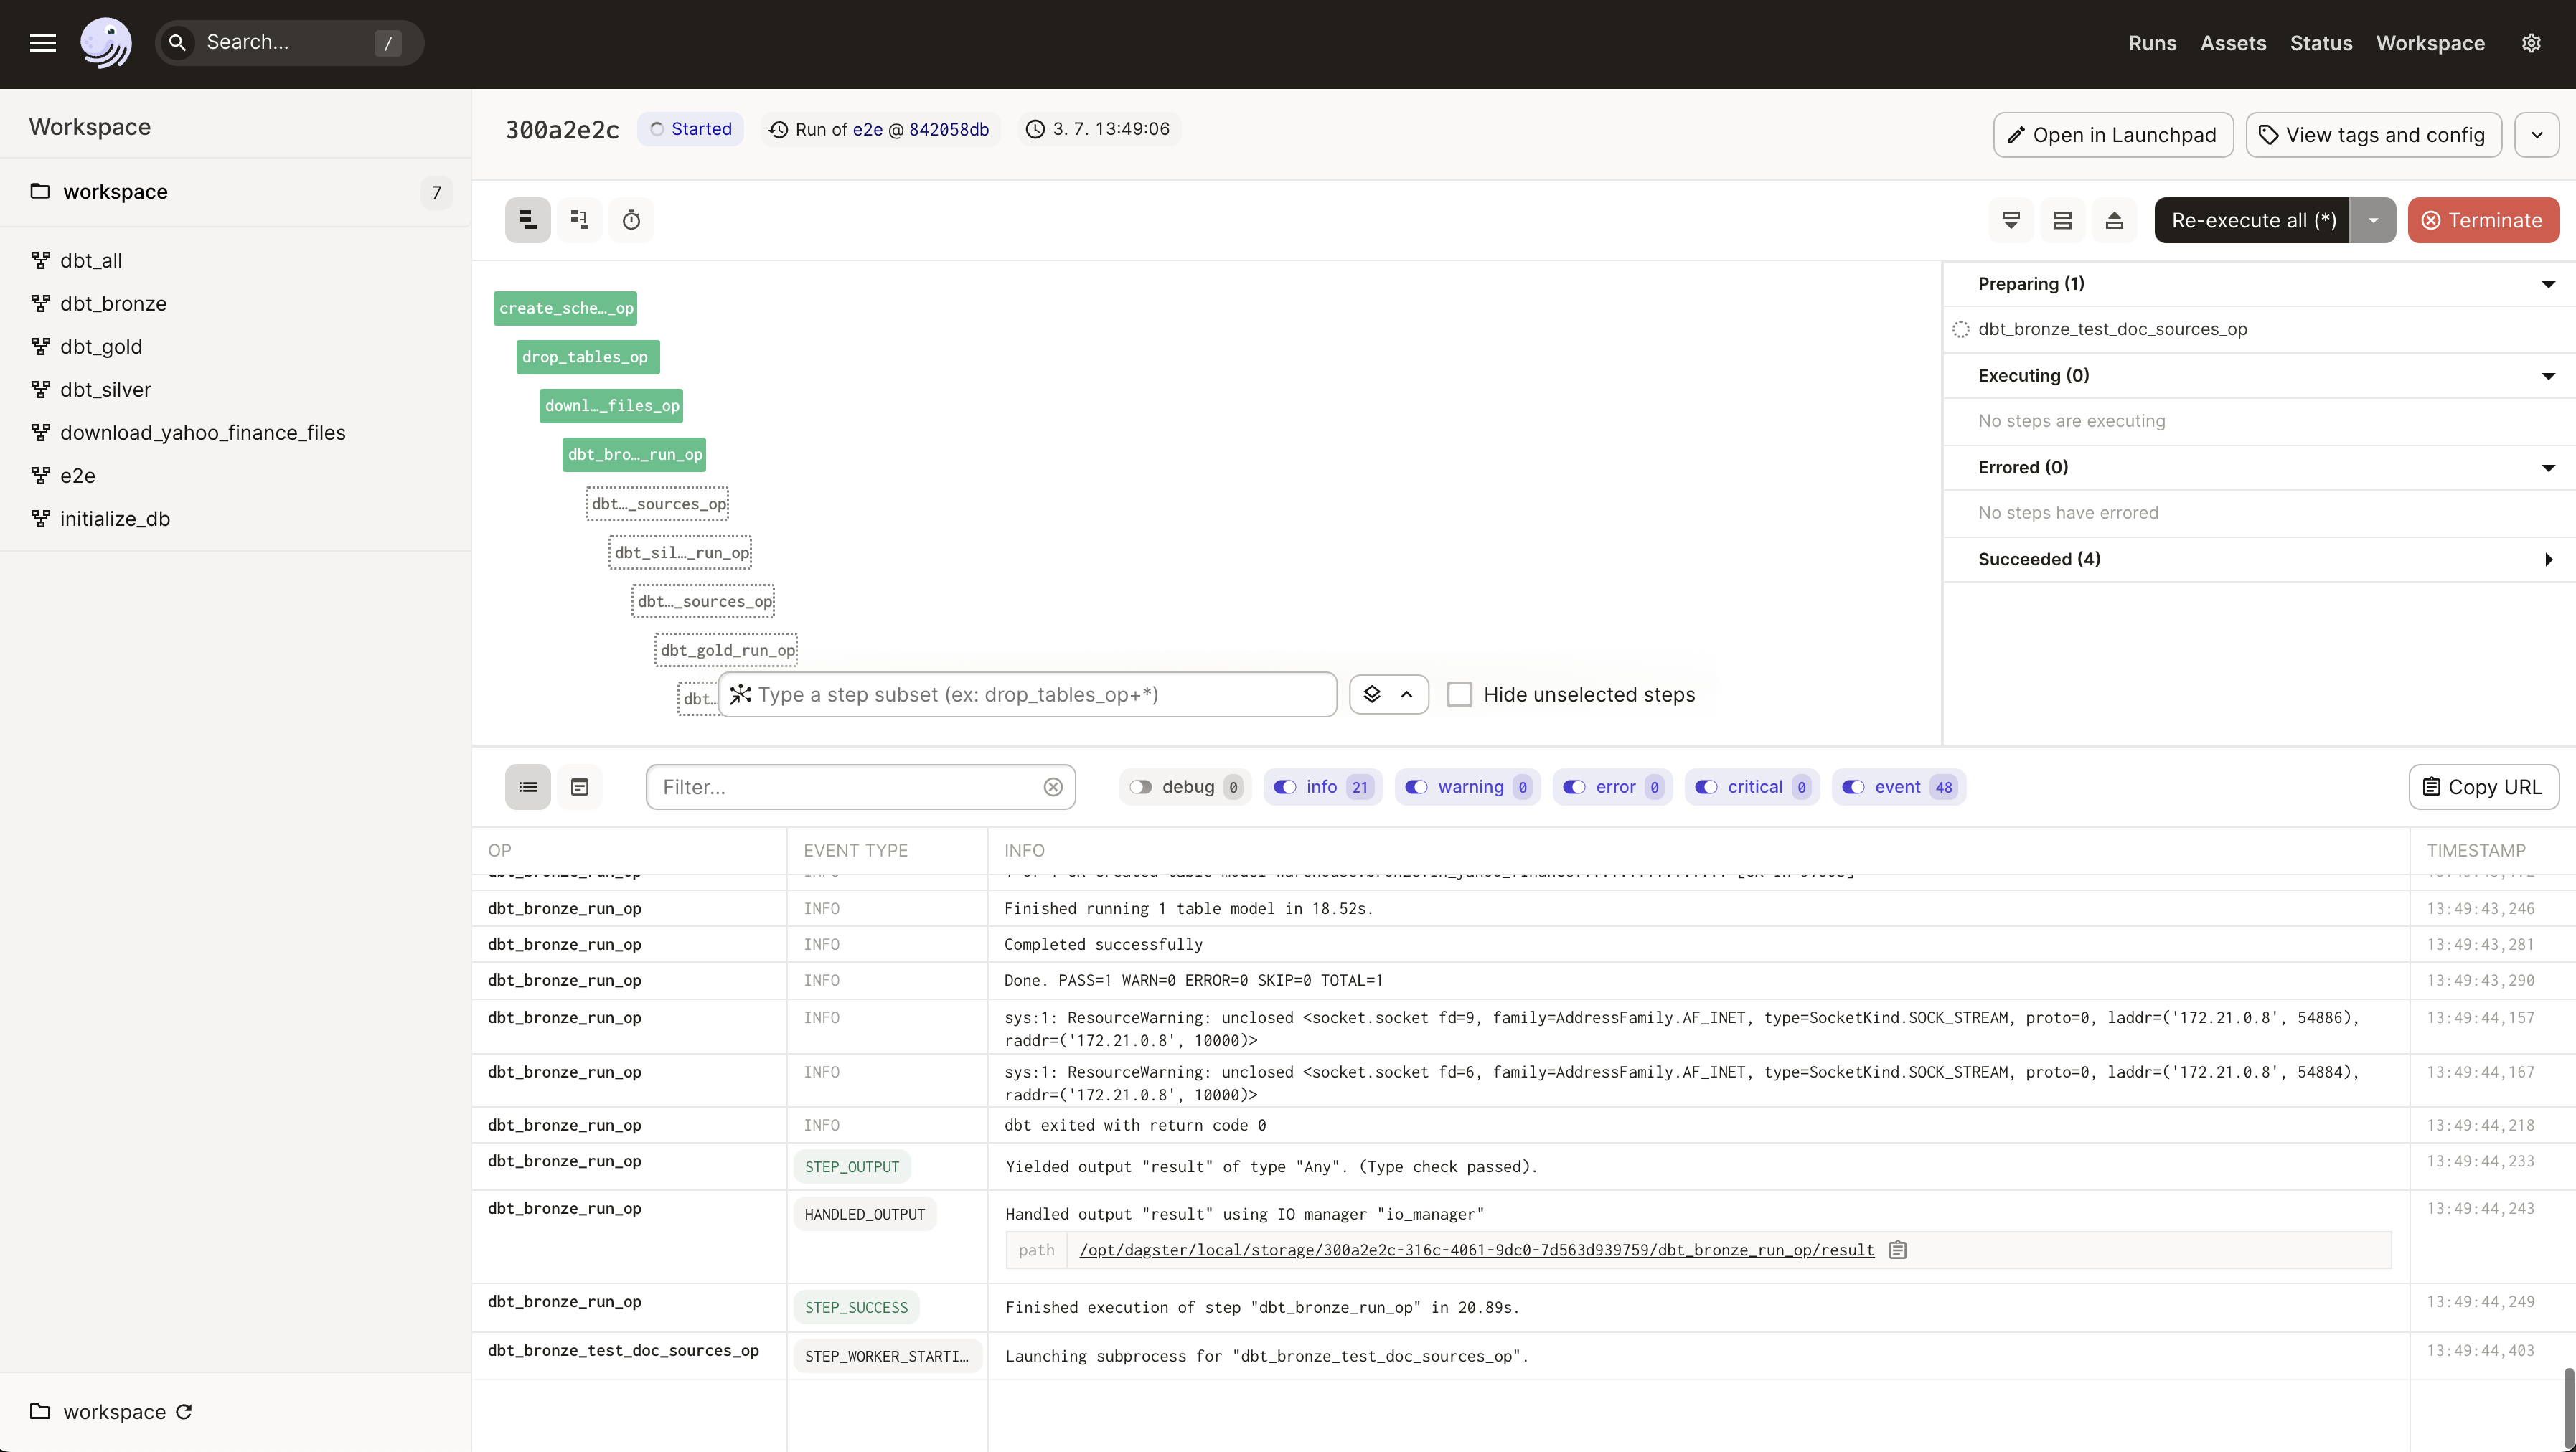2576x1452 pixels.
Task: Open the Assets top navigation item
Action: click(2232, 43)
